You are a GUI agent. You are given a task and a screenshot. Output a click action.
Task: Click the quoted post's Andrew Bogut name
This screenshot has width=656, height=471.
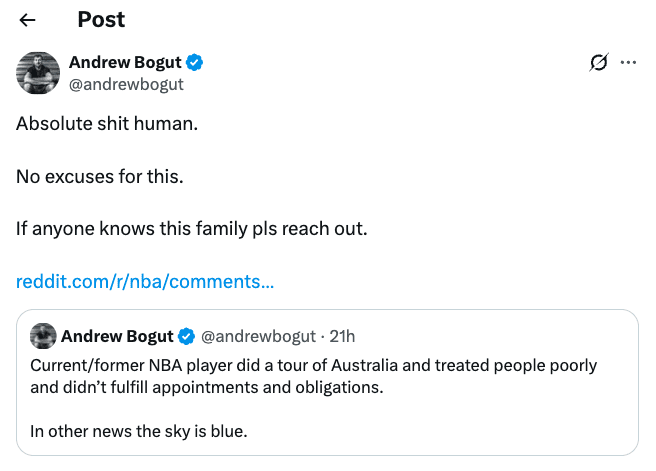[117, 336]
